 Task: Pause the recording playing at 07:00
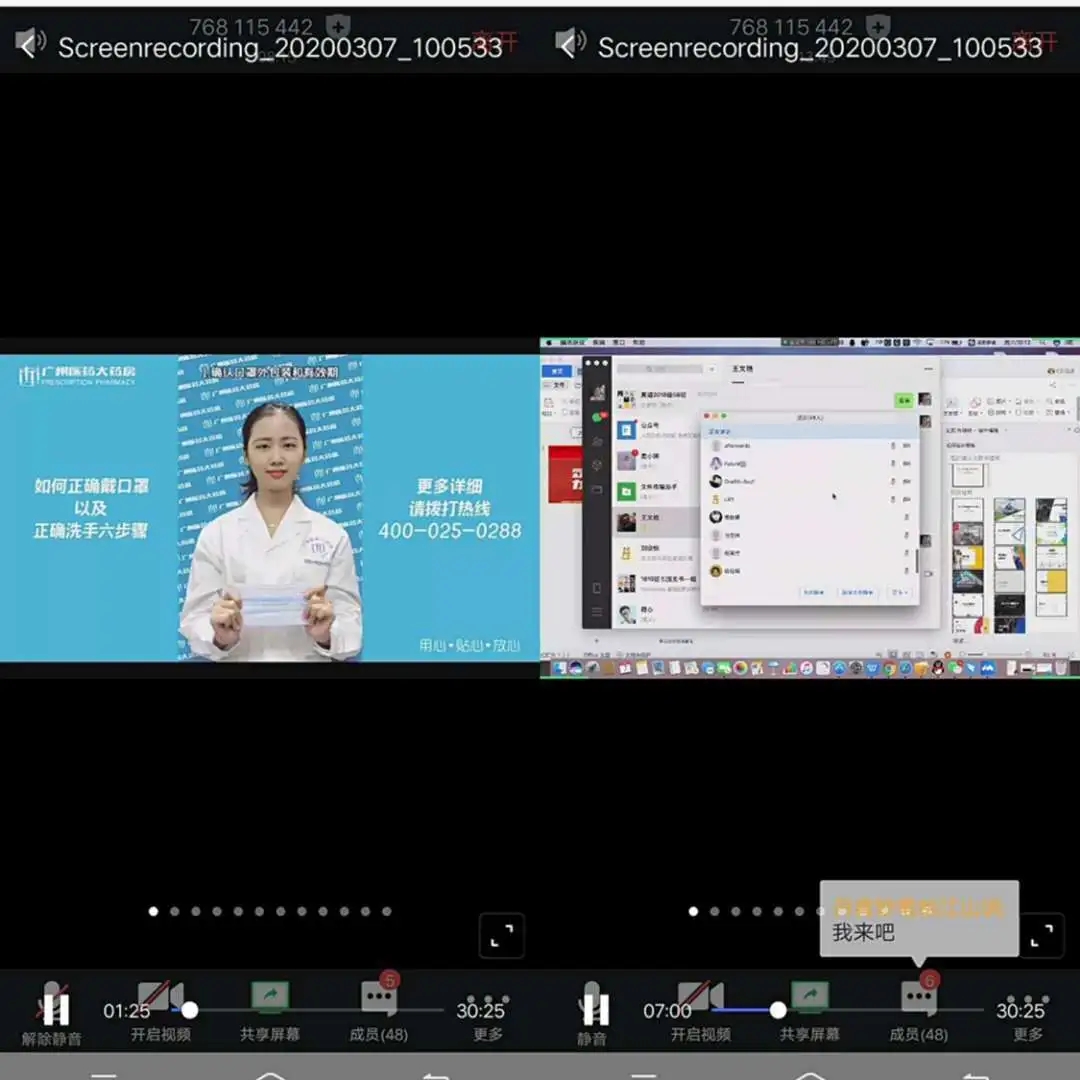pyautogui.click(x=596, y=1010)
